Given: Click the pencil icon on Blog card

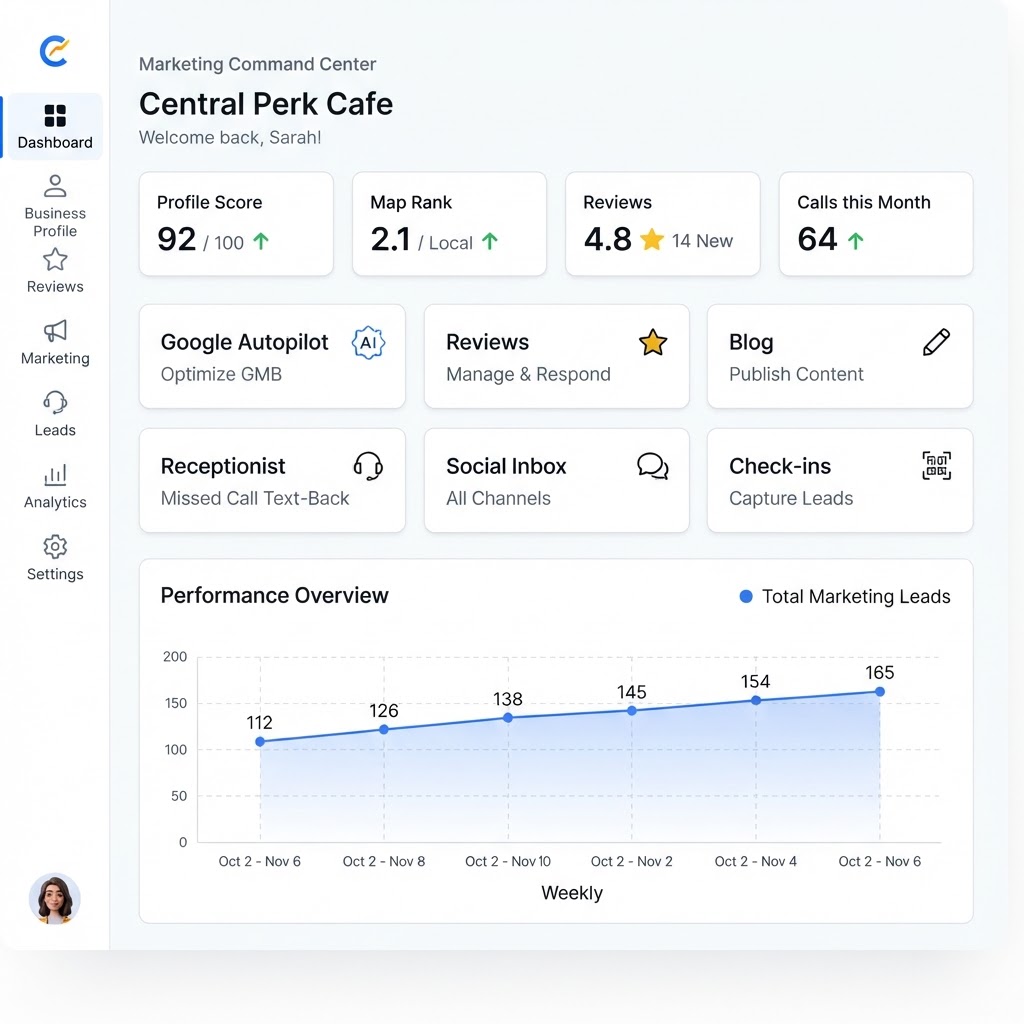Looking at the screenshot, I should 936,342.
